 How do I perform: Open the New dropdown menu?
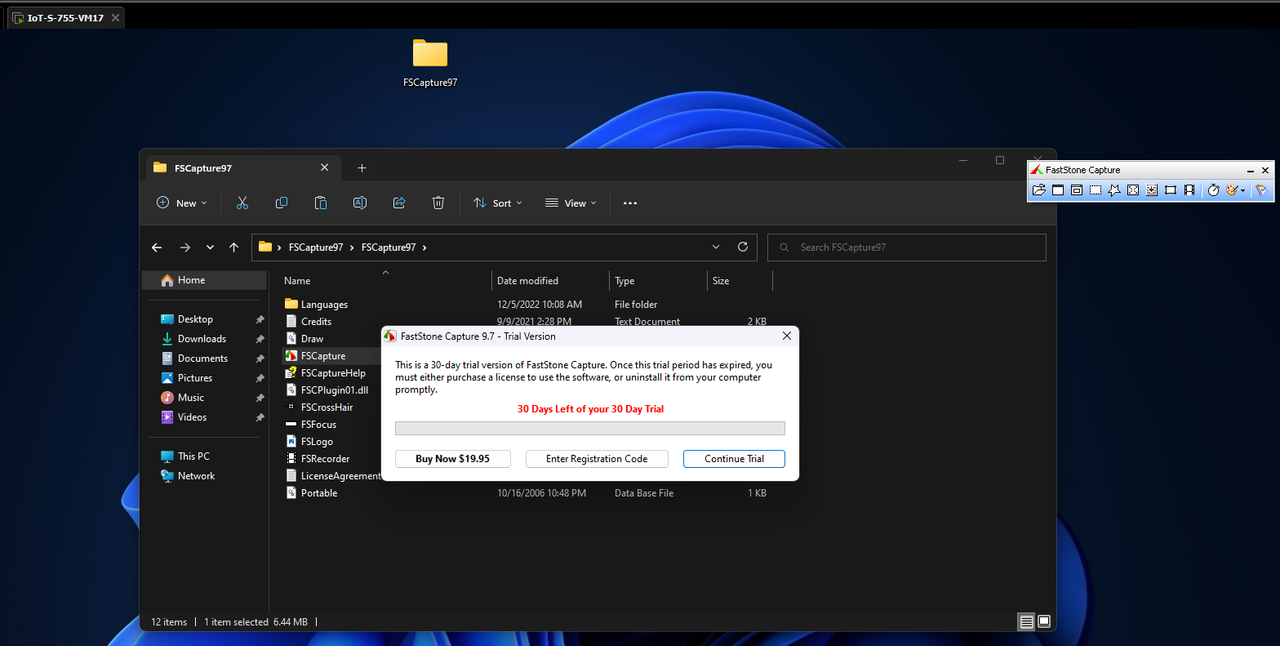[182, 203]
